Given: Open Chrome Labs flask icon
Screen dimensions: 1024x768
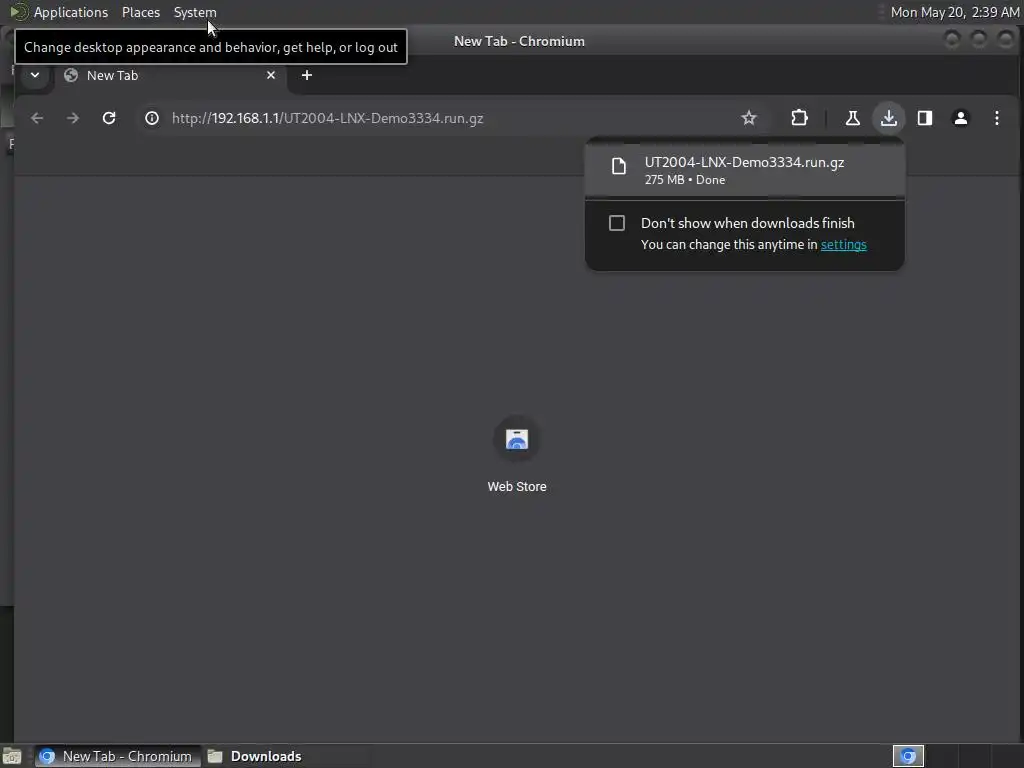Looking at the screenshot, I should coord(852,118).
